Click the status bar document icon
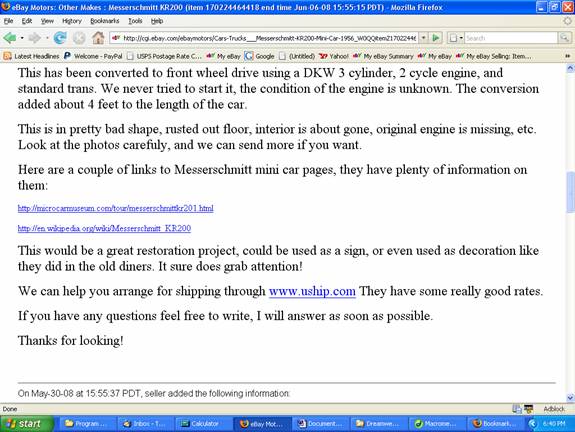The height and width of the screenshot is (432, 575). point(517,409)
